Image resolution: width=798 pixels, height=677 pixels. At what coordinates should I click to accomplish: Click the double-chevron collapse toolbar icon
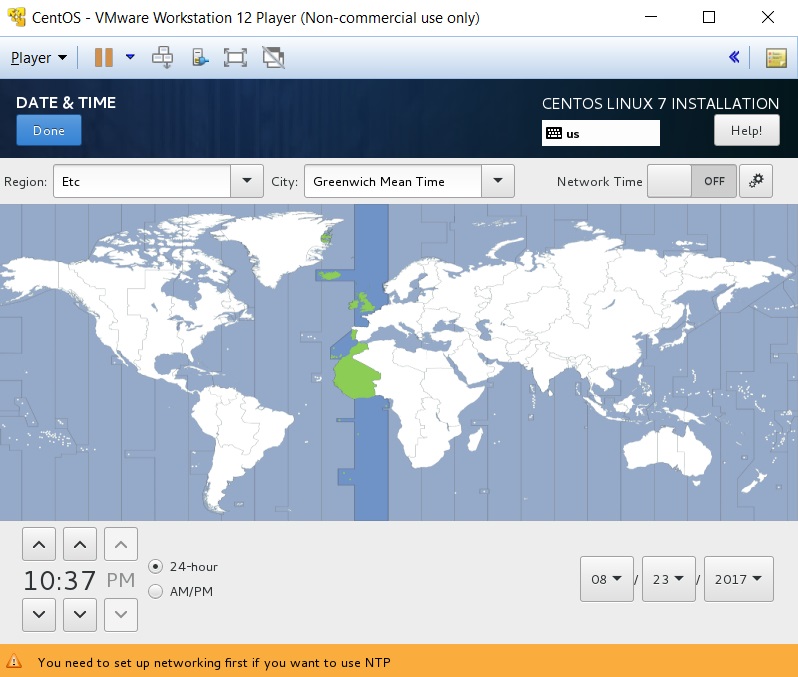pos(734,57)
